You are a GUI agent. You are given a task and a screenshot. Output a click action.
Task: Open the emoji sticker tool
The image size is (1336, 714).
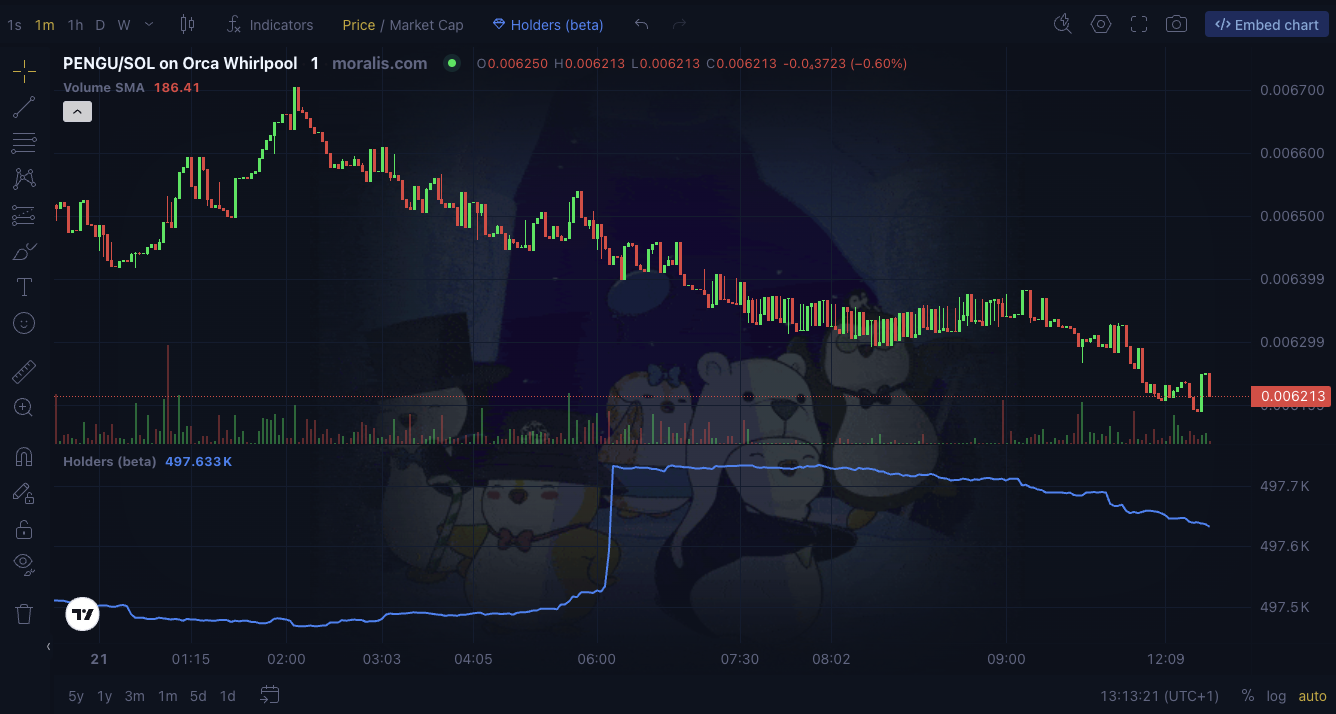(24, 323)
